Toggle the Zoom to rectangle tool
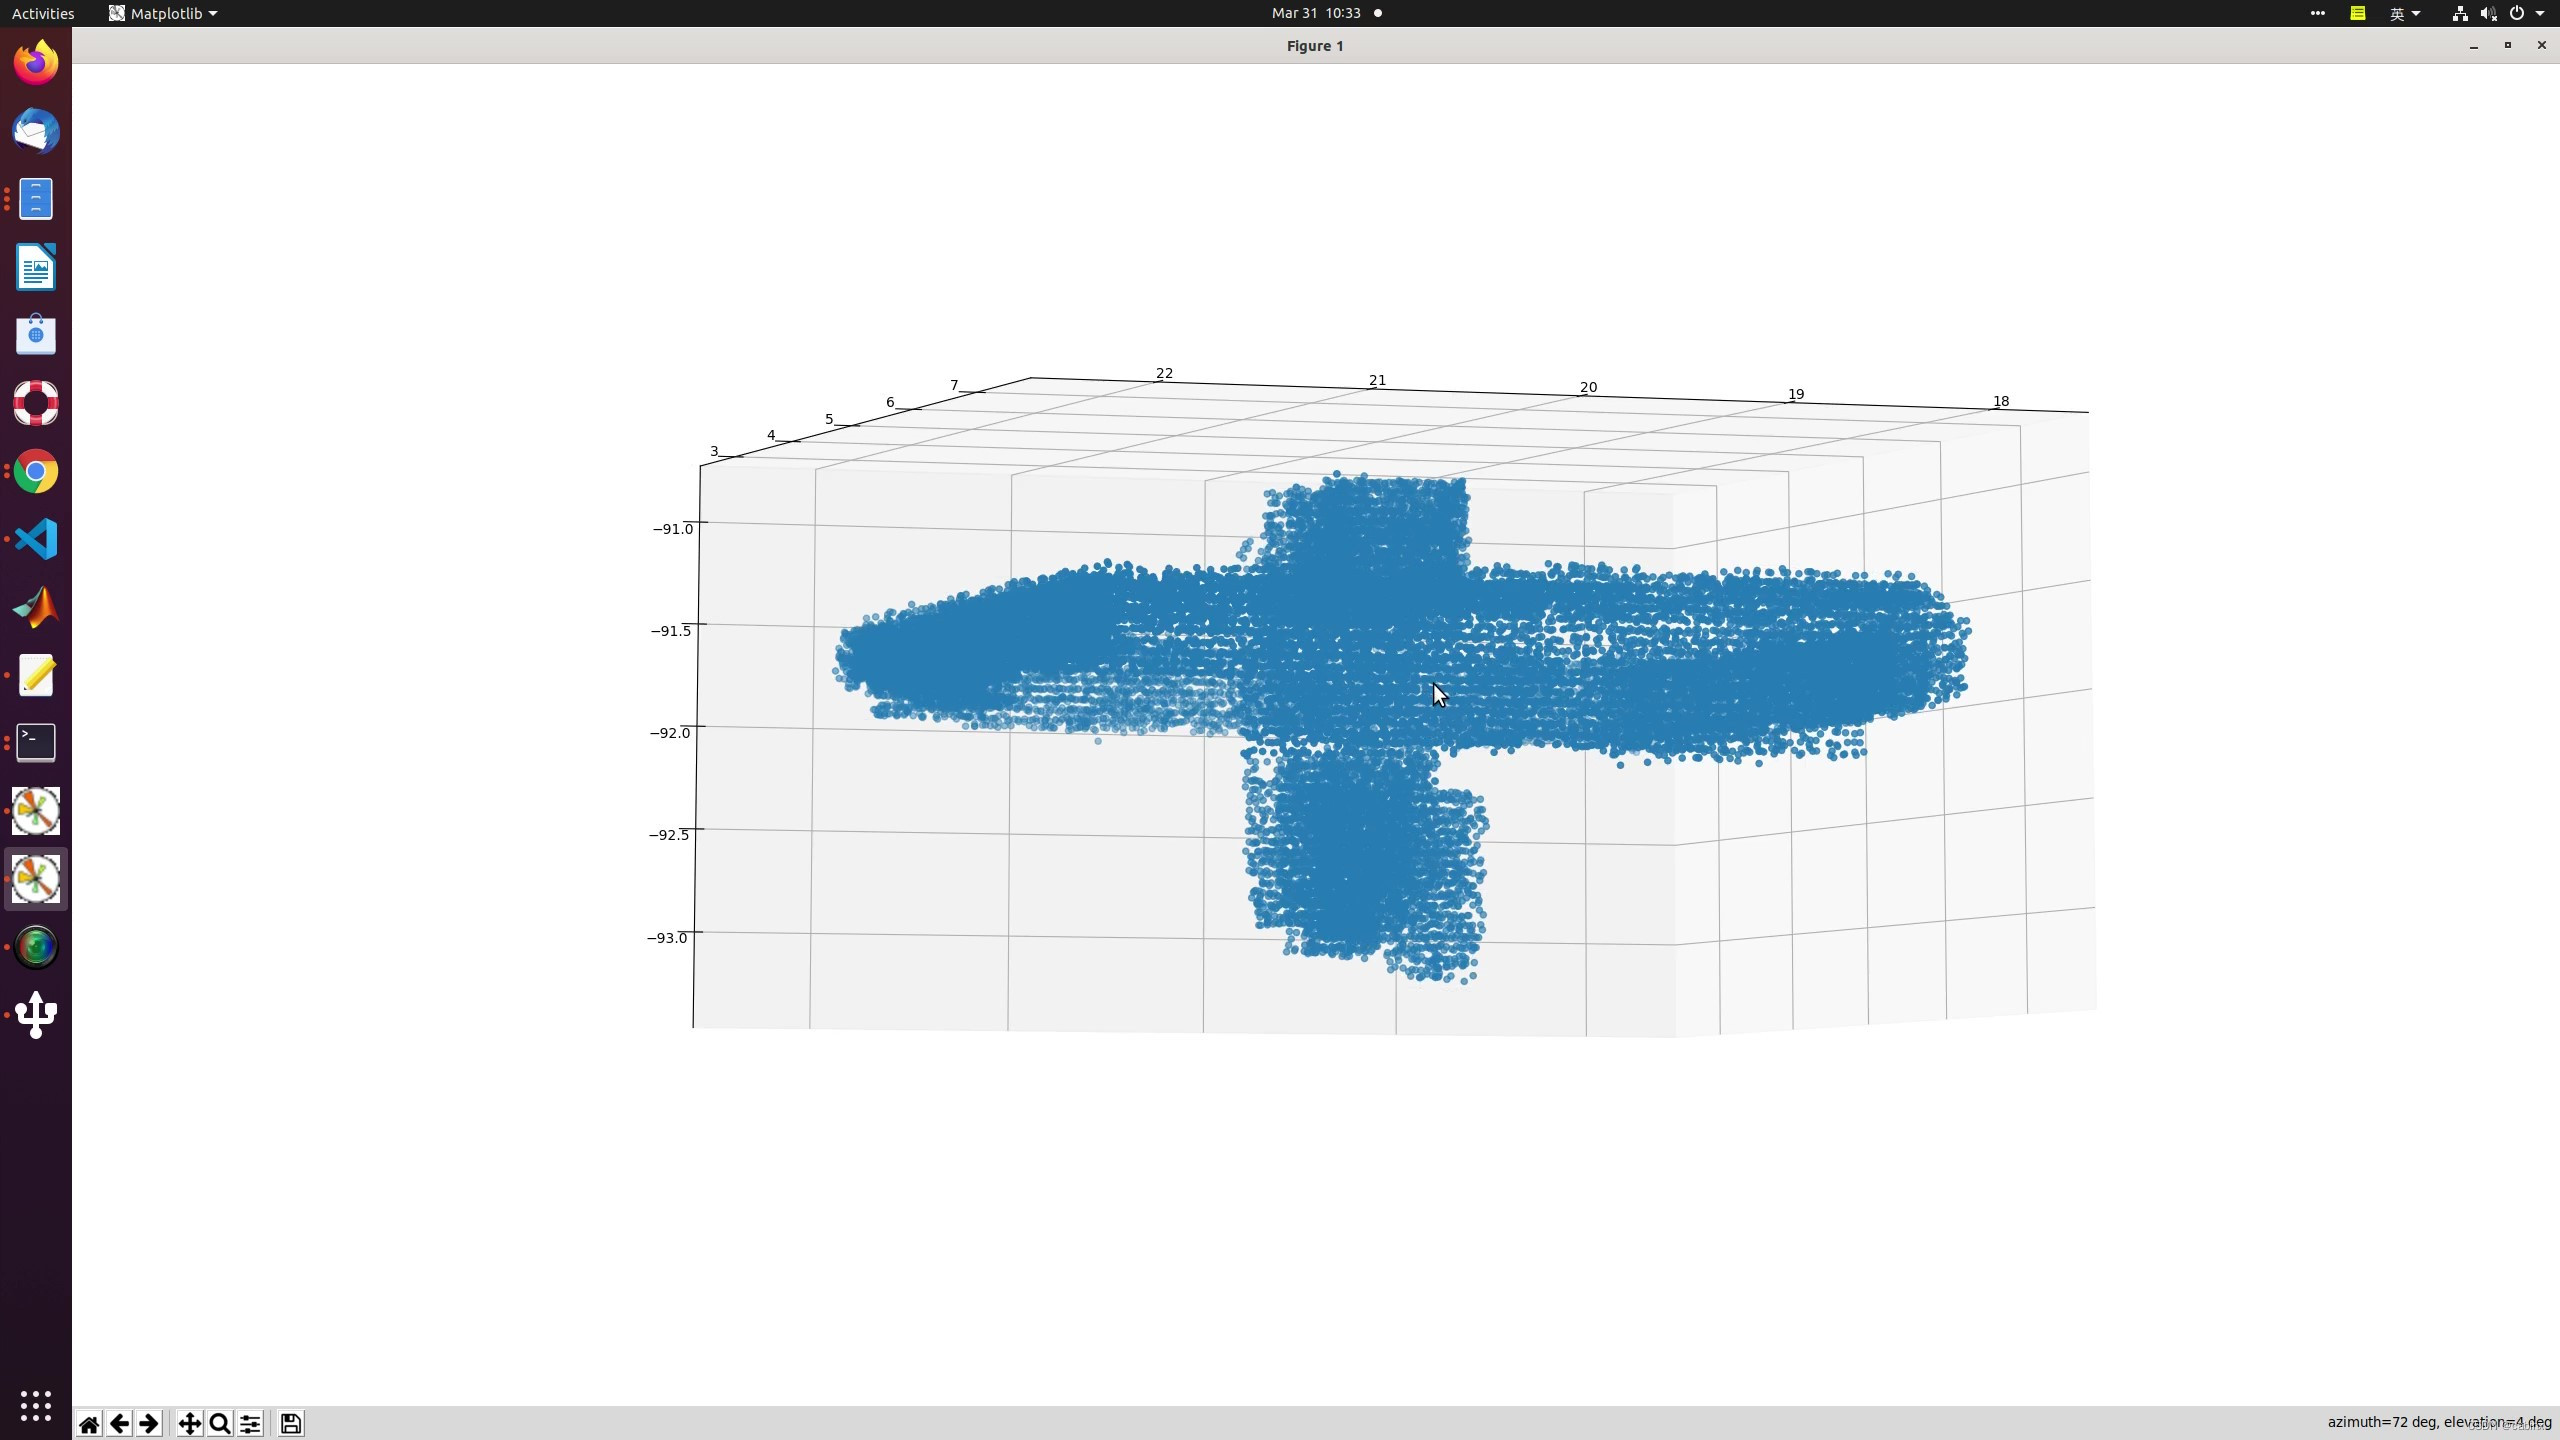 click(x=220, y=1423)
